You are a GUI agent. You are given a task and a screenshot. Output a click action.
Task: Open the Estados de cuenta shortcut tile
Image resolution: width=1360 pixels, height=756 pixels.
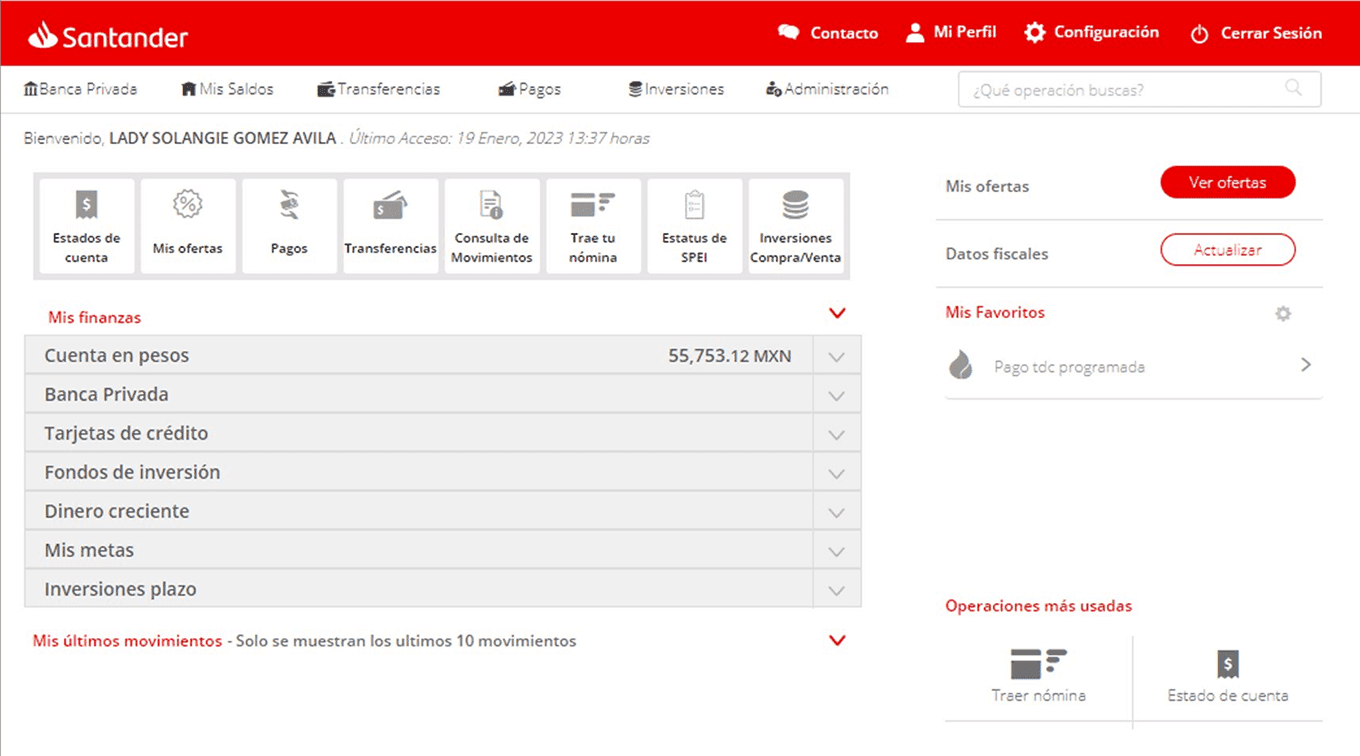click(86, 226)
